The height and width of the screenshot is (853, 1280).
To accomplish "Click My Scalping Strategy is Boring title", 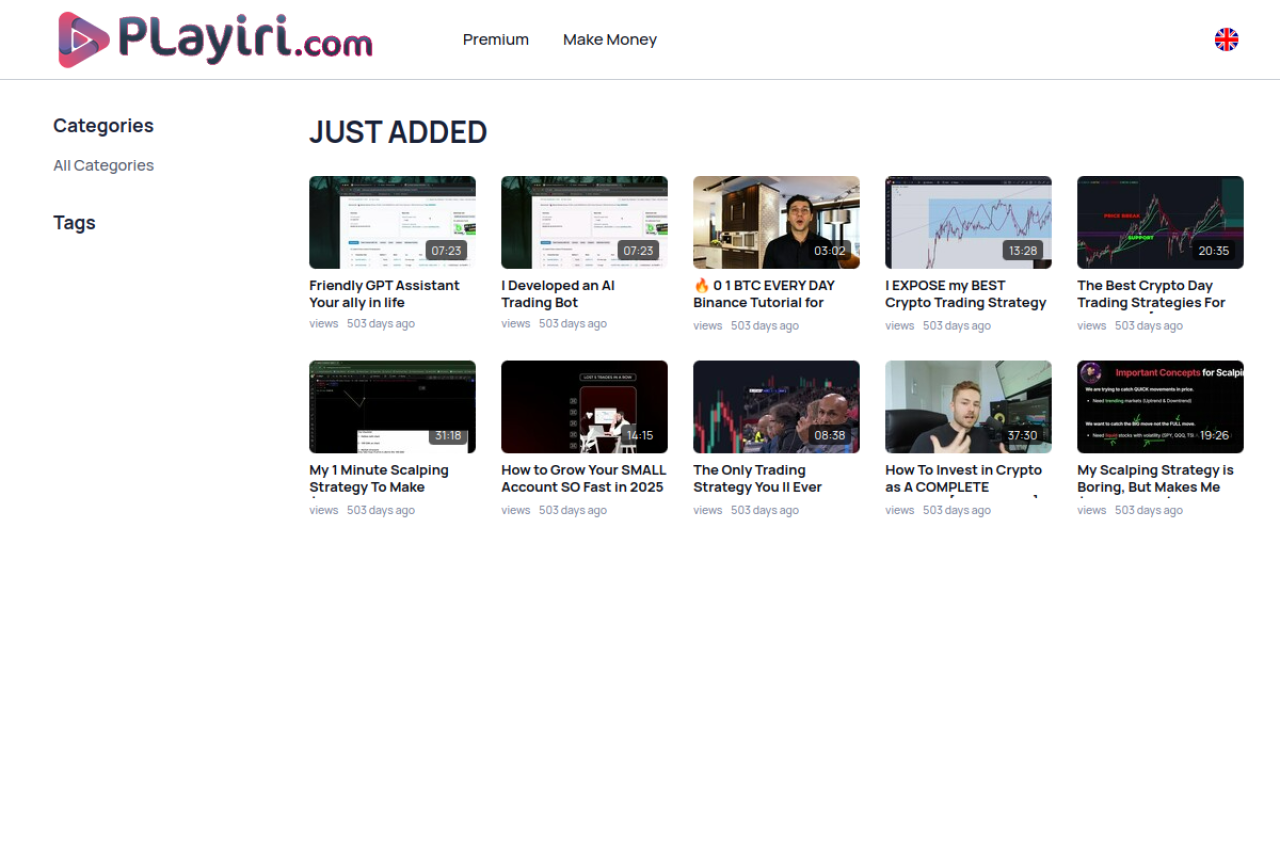I will pyautogui.click(x=1155, y=479).
